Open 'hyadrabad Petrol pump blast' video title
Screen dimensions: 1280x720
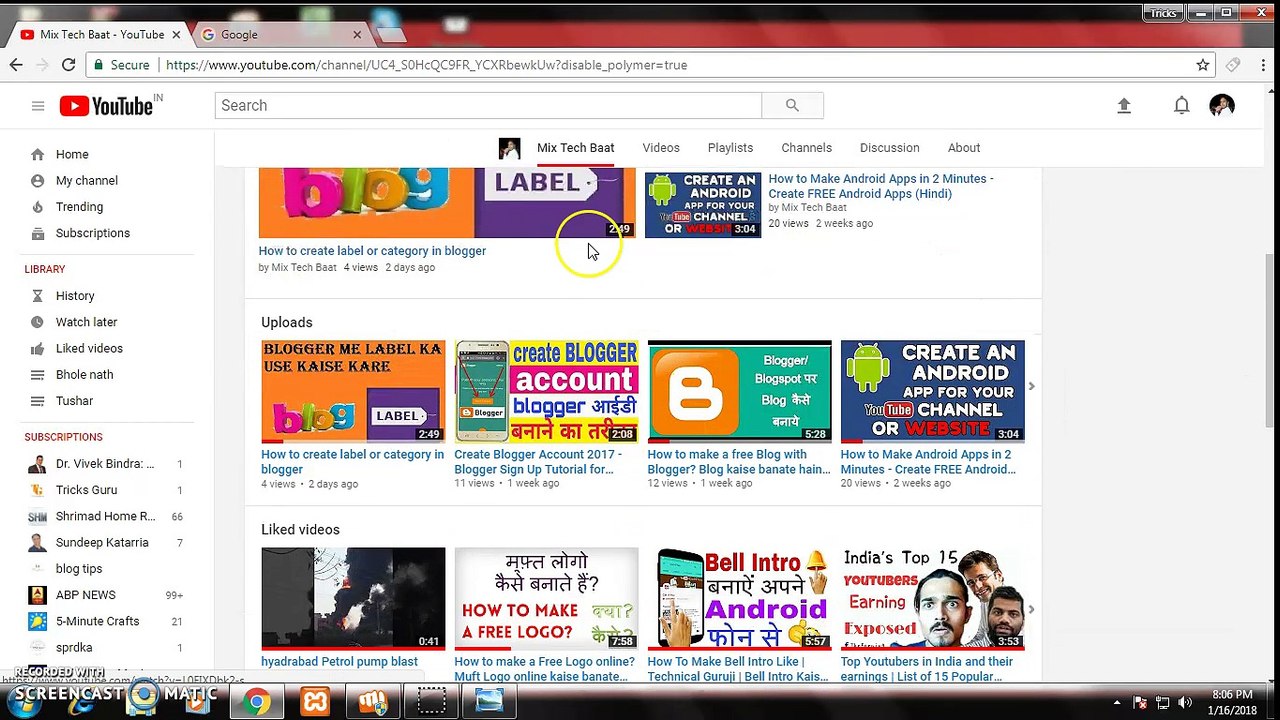pyautogui.click(x=339, y=661)
